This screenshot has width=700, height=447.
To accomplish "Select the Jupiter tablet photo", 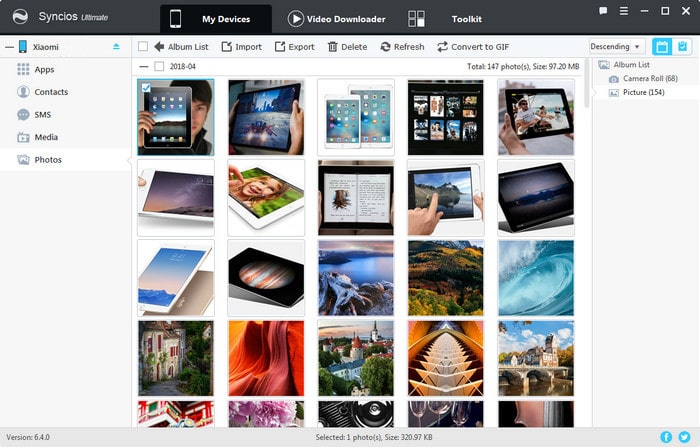I will pyautogui.click(x=266, y=278).
